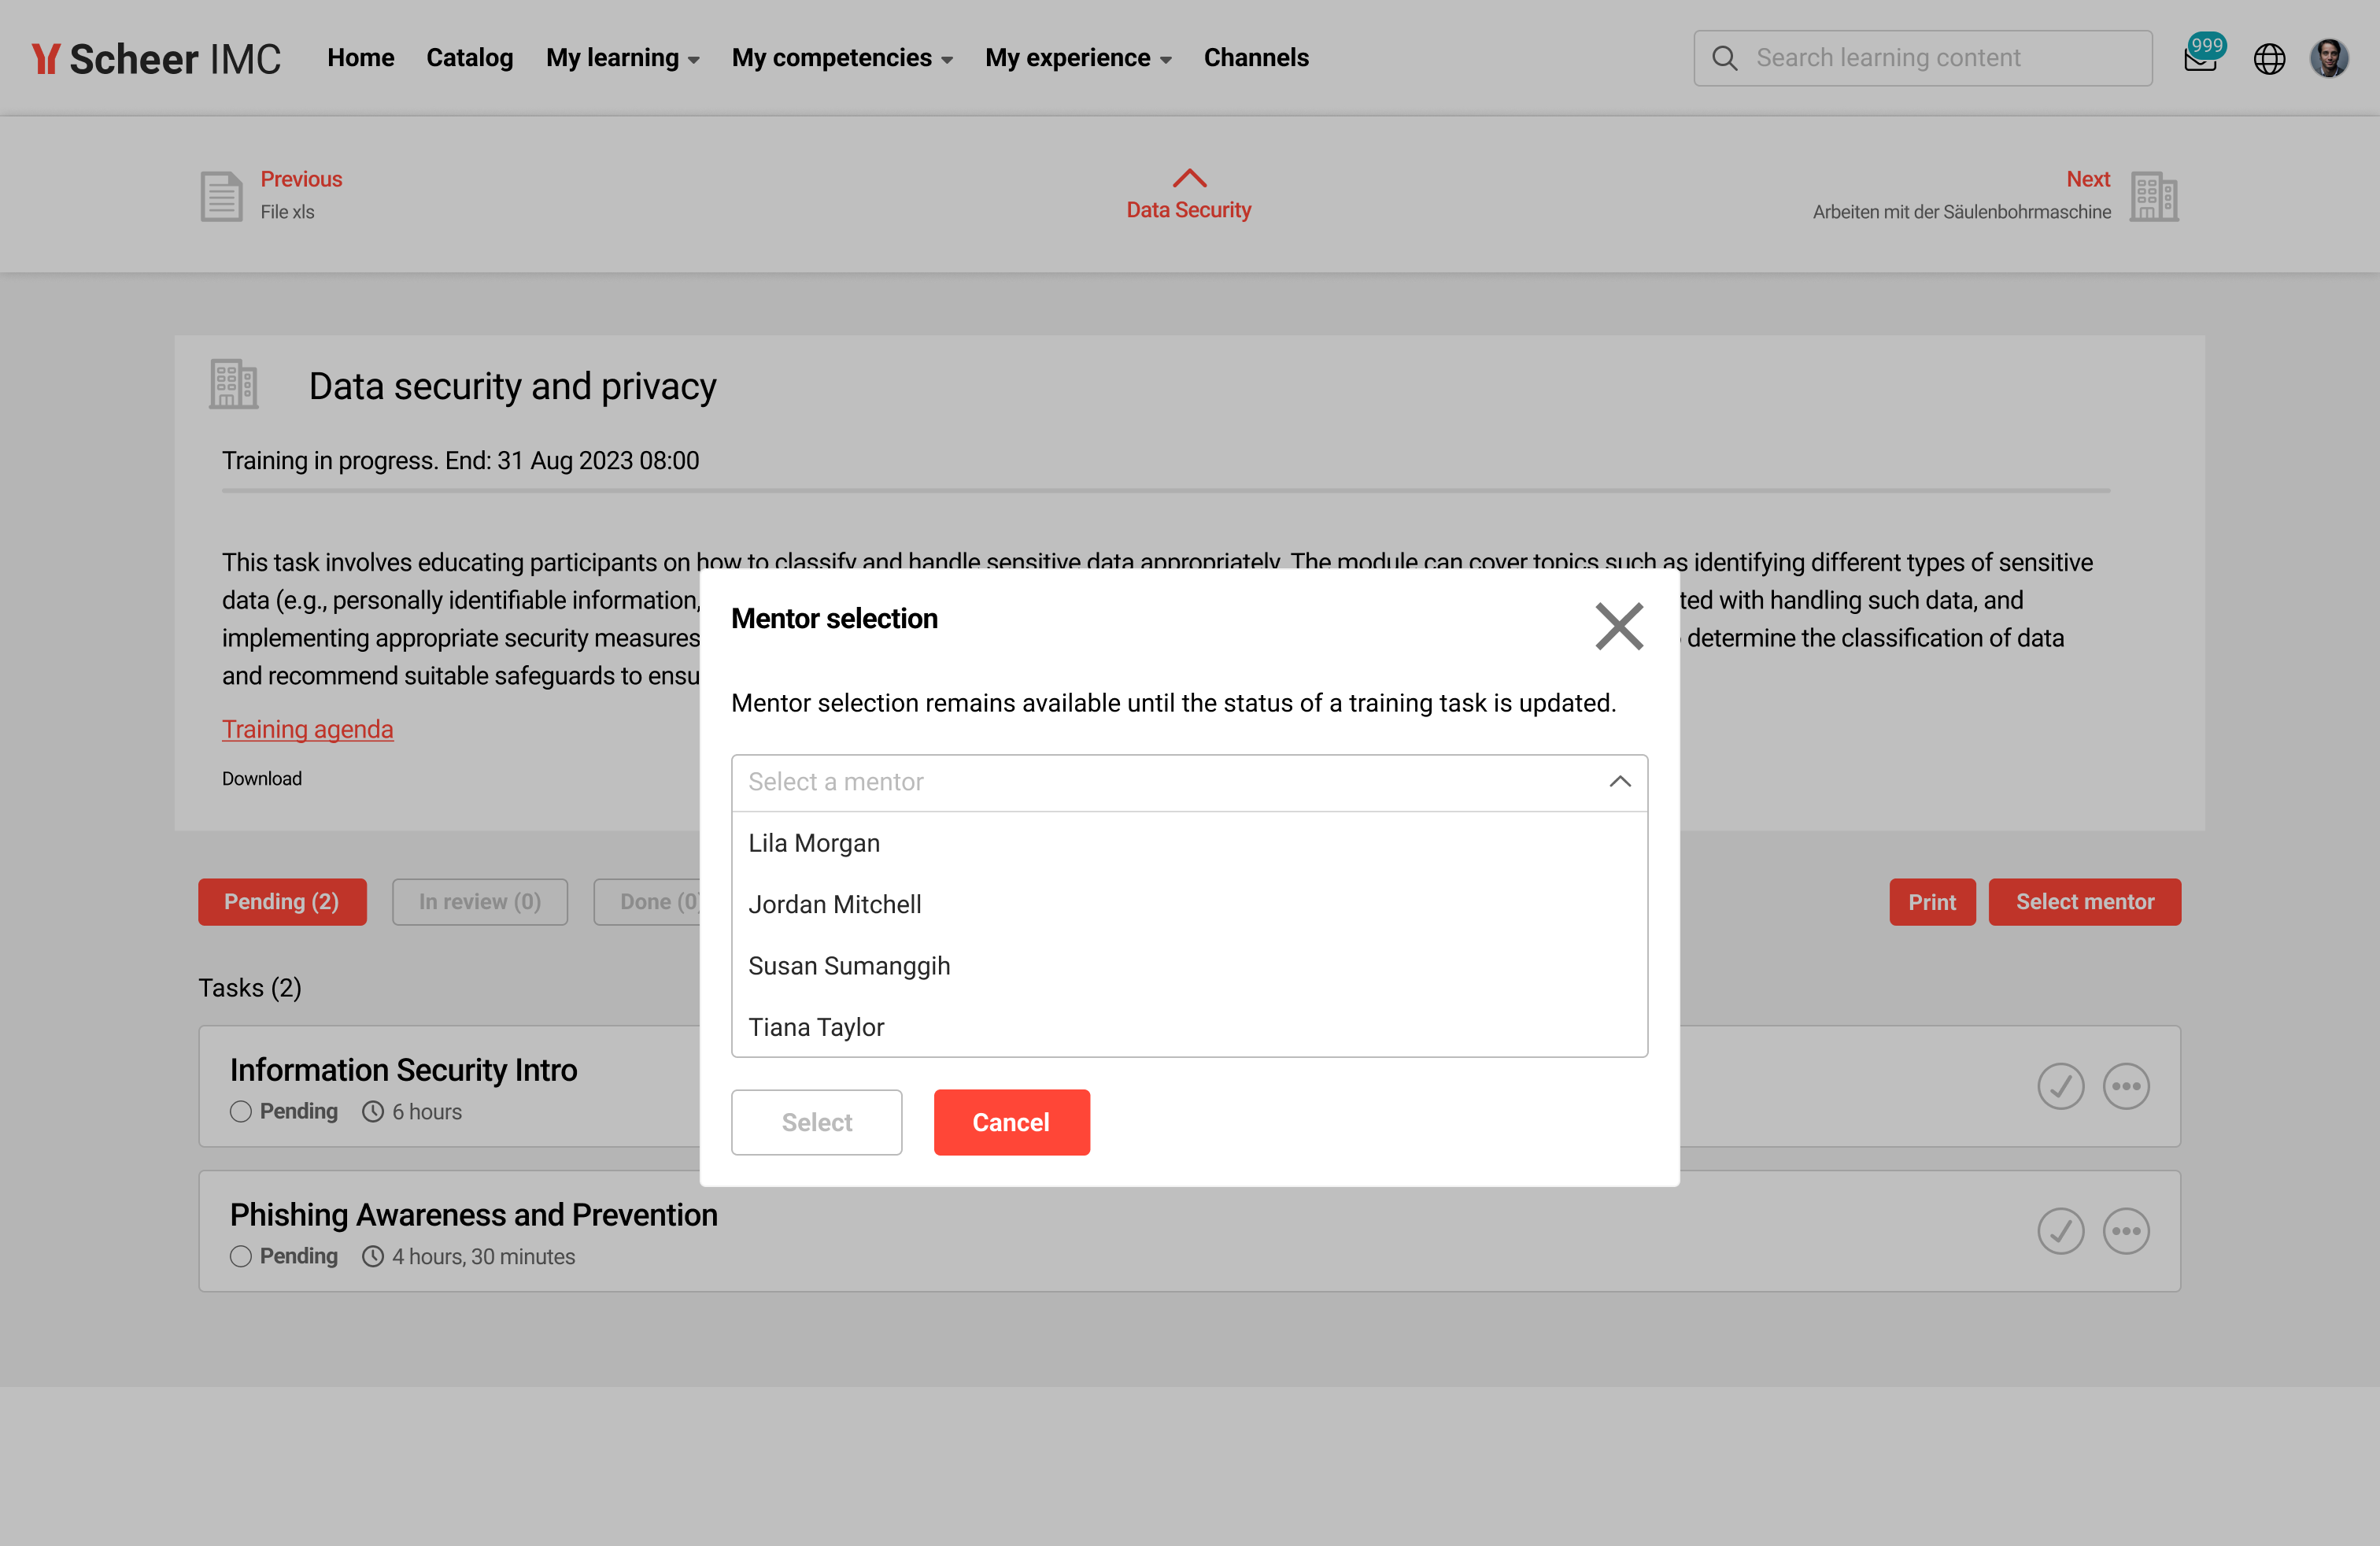2380x1546 pixels.
Task: Click the globe language icon
Action: click(x=2269, y=59)
